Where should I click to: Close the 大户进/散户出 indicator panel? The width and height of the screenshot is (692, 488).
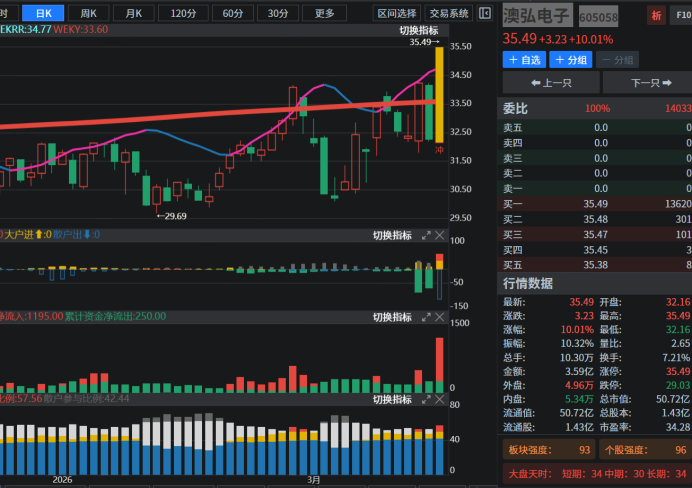[x=439, y=235]
